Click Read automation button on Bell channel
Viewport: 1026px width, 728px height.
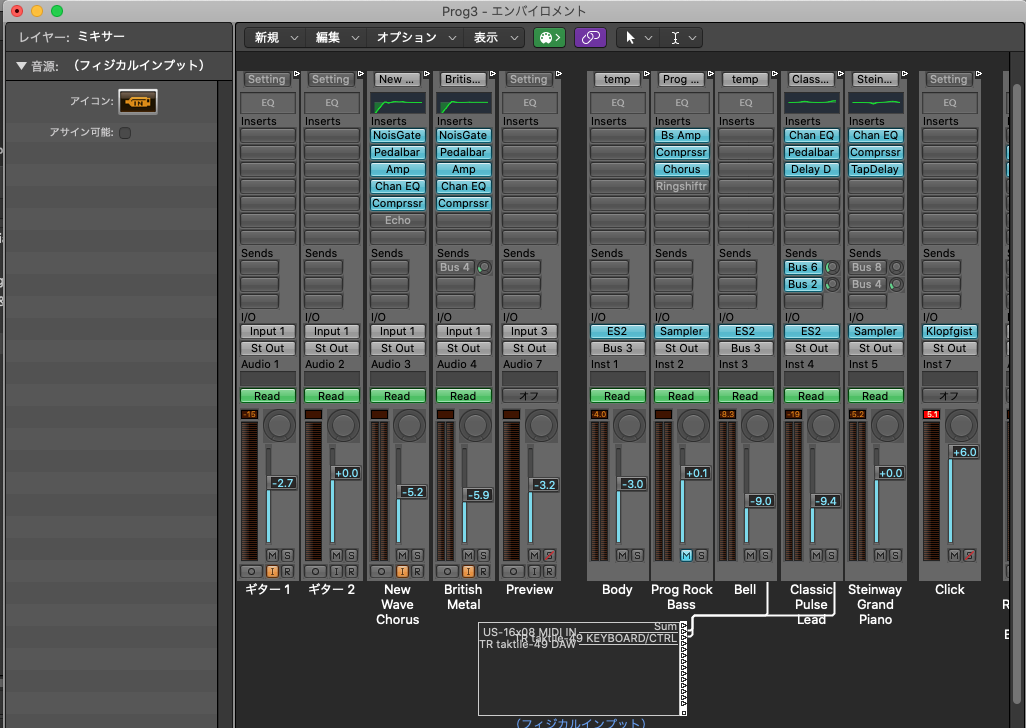click(x=745, y=396)
